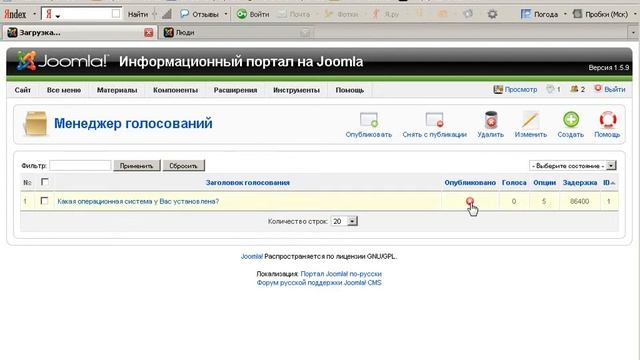This screenshot has width=640, height=360.
Task: Open the poll Какая операционная система у Вас установлена?
Action: [x=138, y=201]
